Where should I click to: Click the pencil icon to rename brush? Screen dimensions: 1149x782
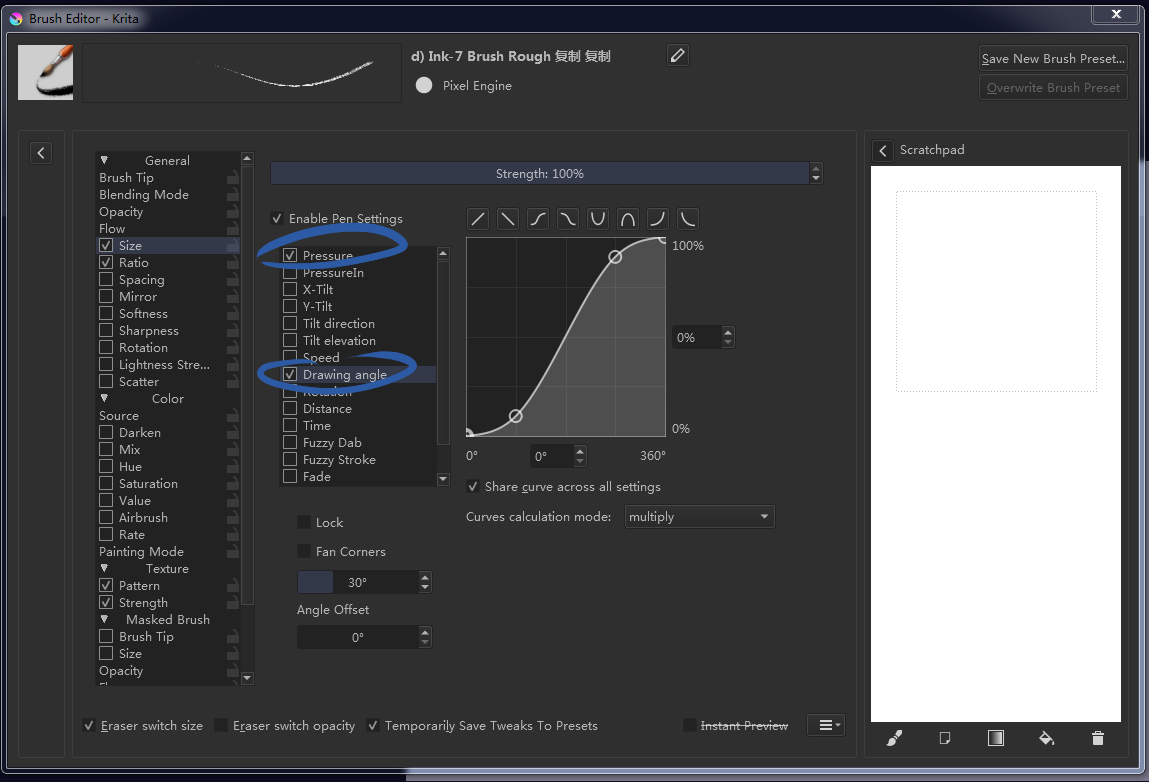click(678, 56)
